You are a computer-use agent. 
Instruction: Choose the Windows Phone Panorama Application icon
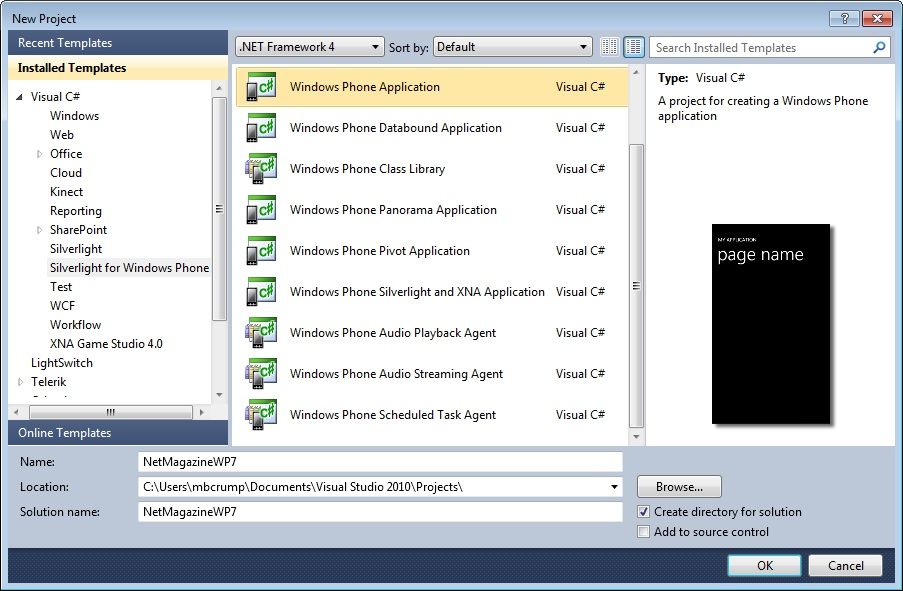[261, 210]
